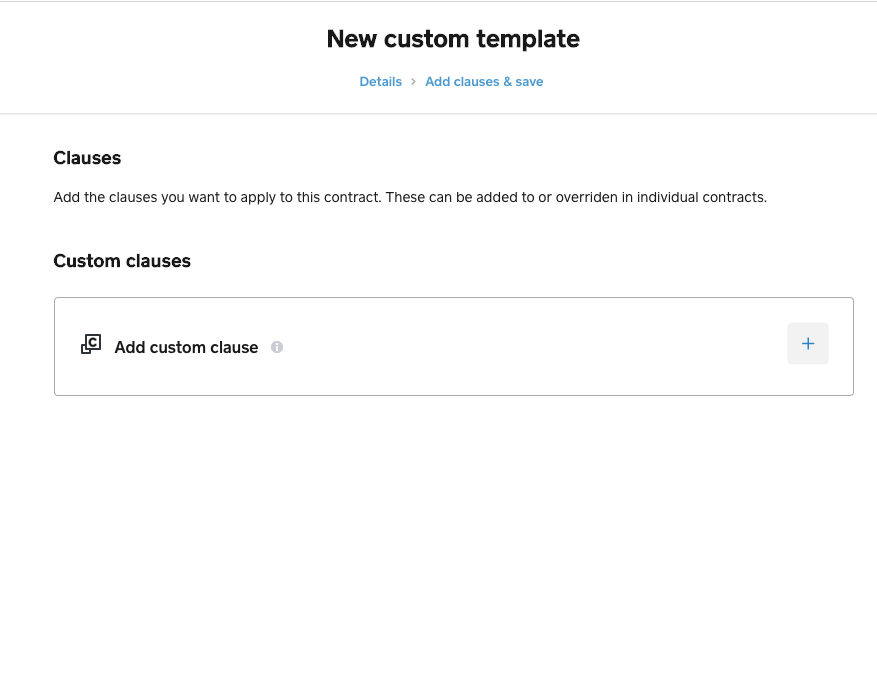
Task: Go back to the Details step
Action: (x=380, y=82)
